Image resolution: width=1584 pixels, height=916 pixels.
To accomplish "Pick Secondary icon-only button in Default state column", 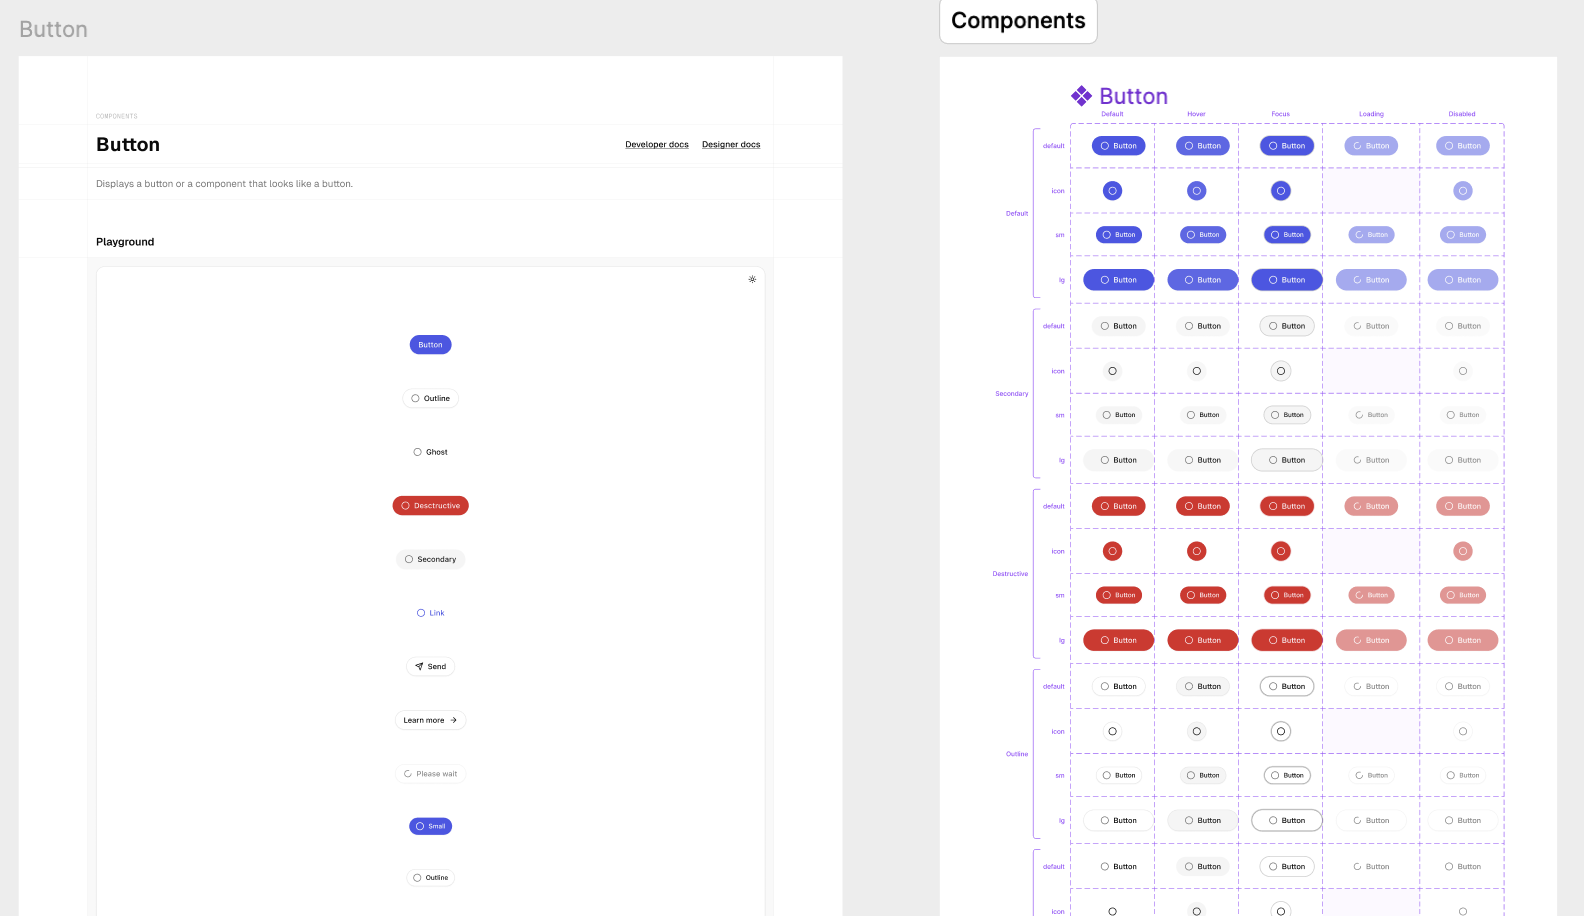I will coord(1112,371).
